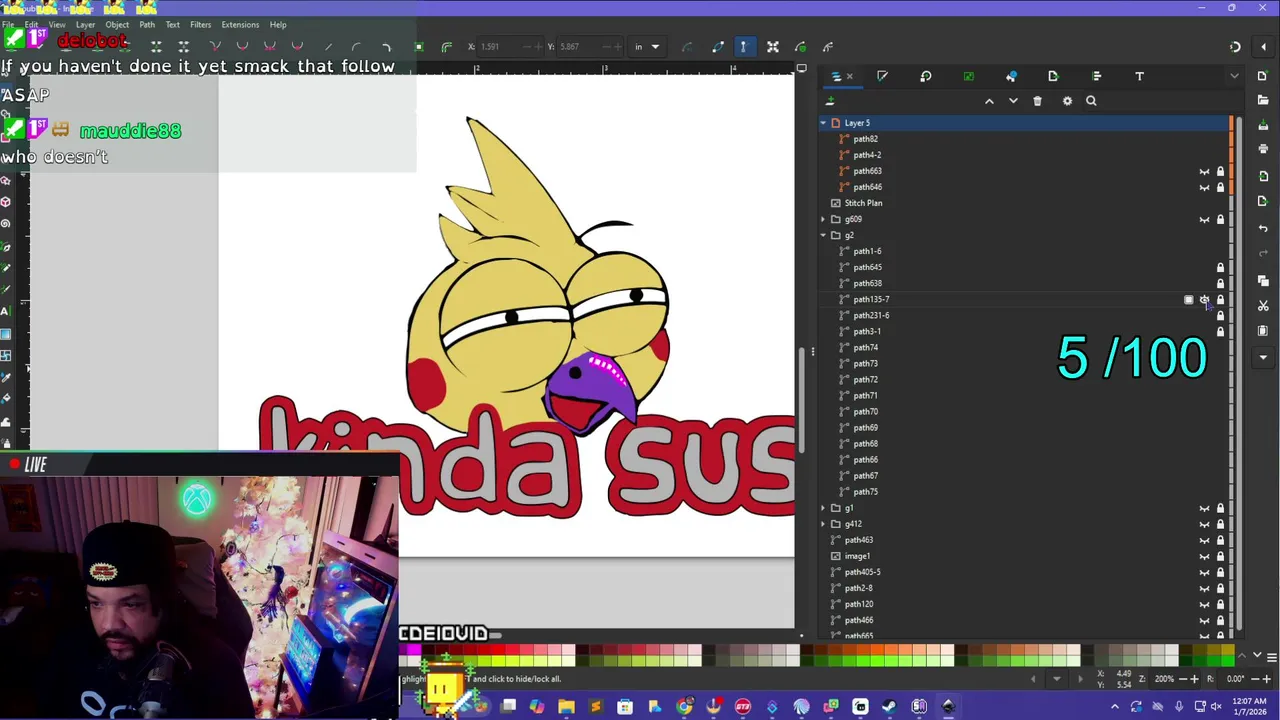This screenshot has height=720, width=1280.
Task: Open the Export panel tab
Action: (1053, 76)
